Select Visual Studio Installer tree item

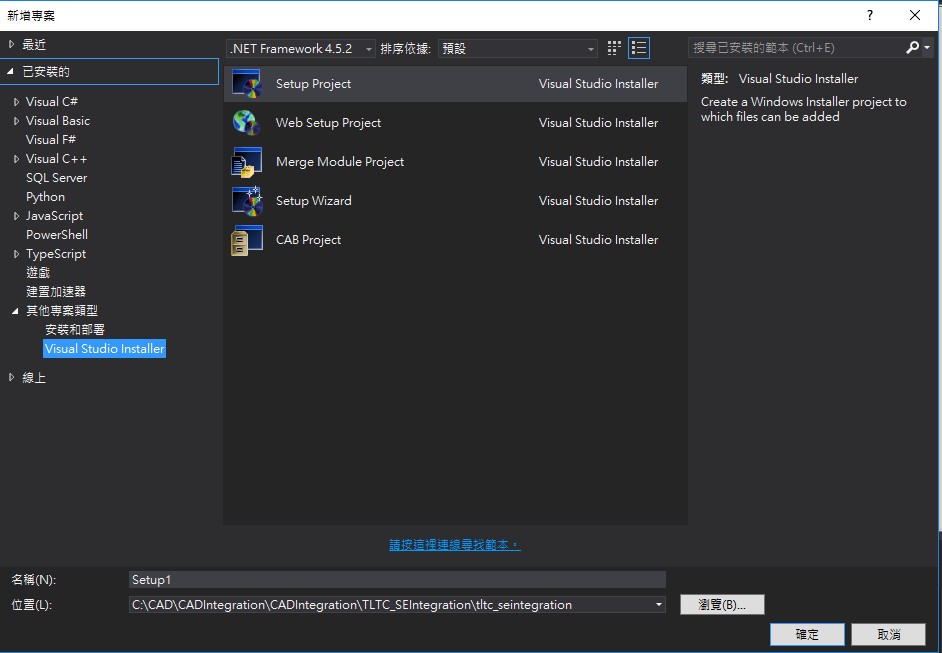105,349
